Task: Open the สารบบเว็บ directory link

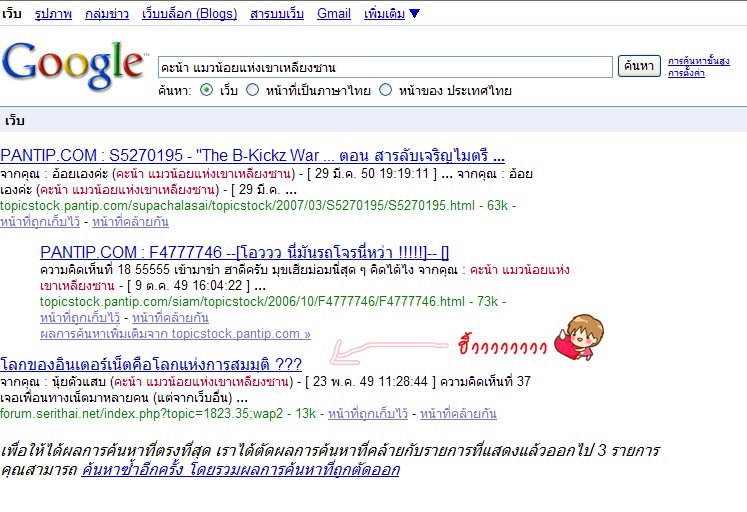Action: click(x=277, y=14)
